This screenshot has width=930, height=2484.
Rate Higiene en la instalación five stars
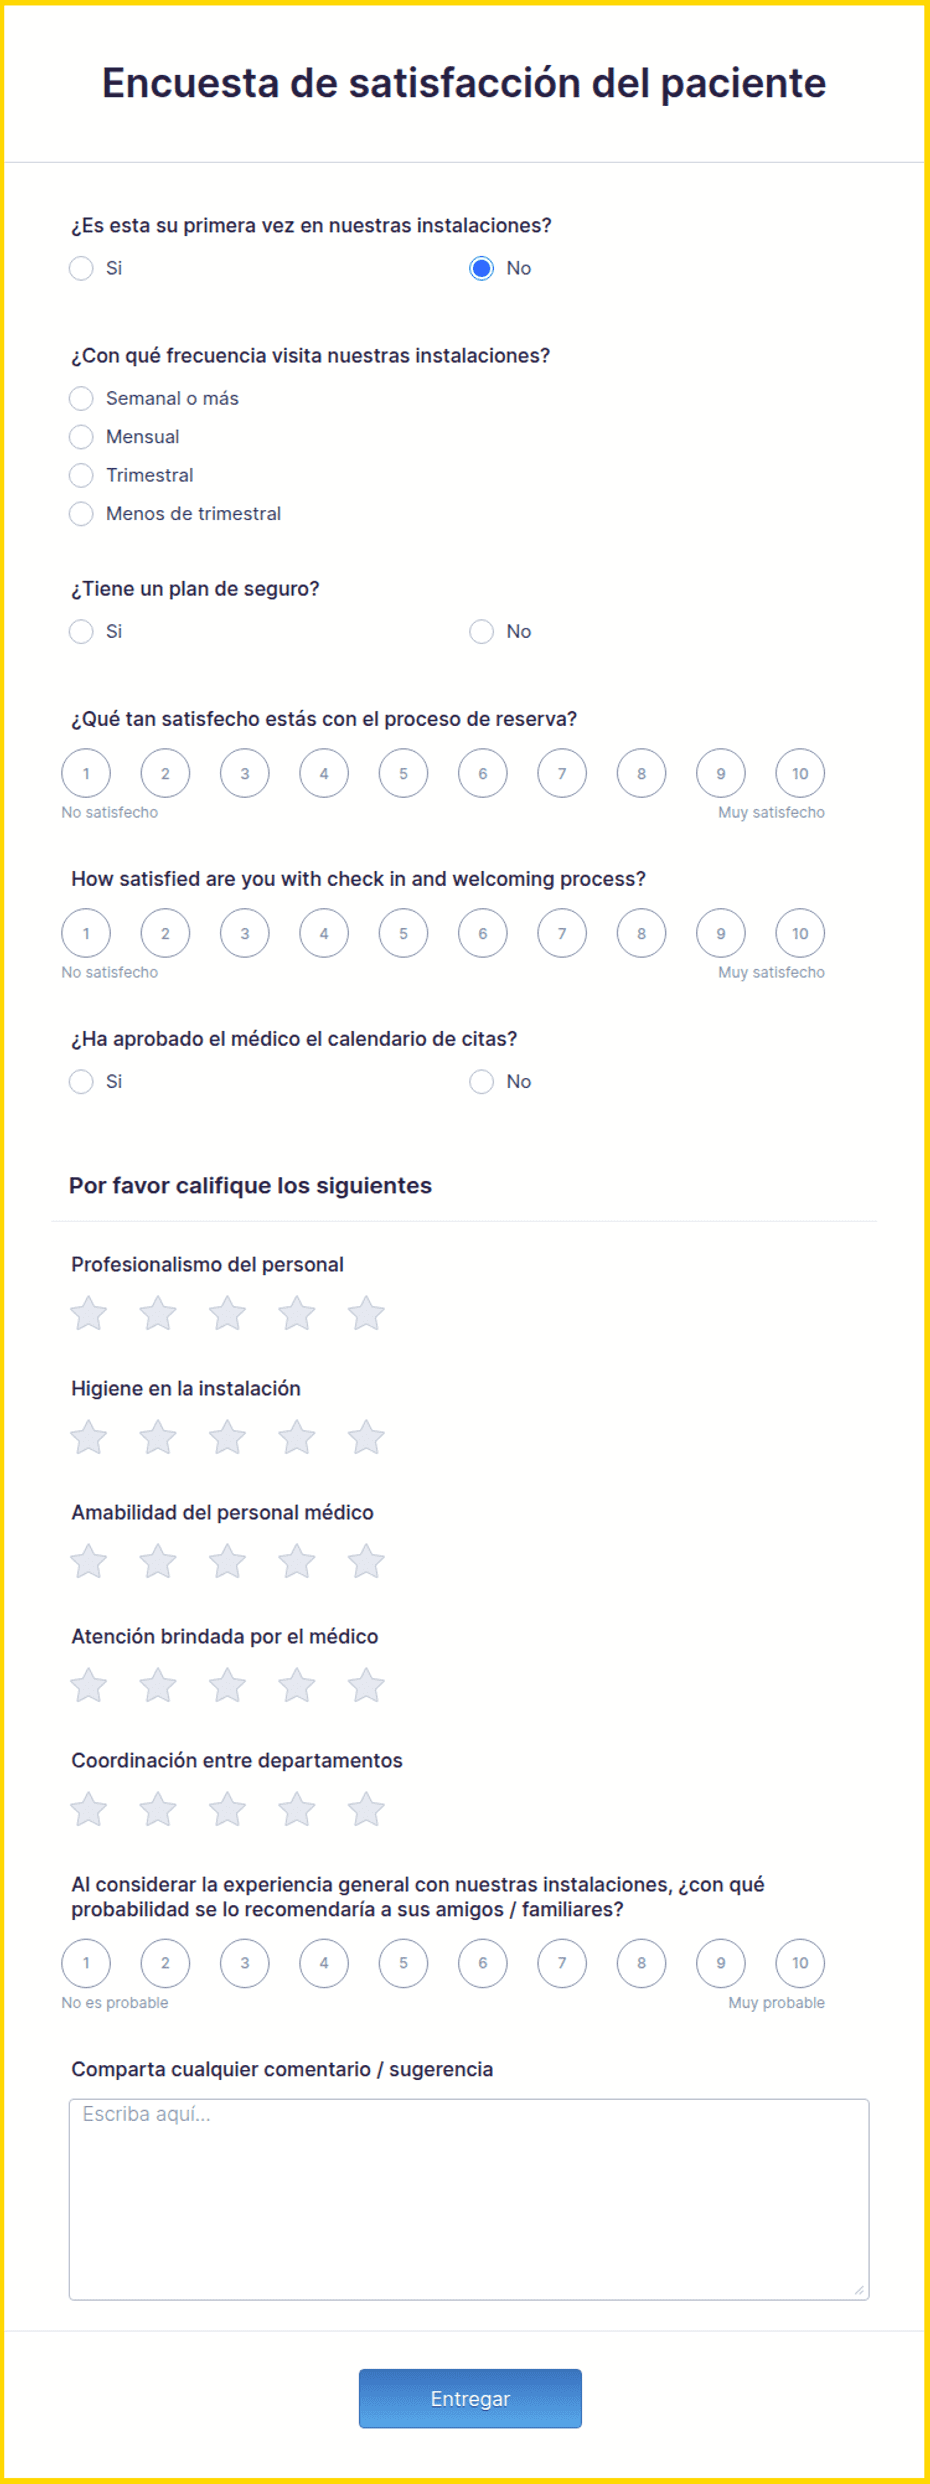(366, 1437)
